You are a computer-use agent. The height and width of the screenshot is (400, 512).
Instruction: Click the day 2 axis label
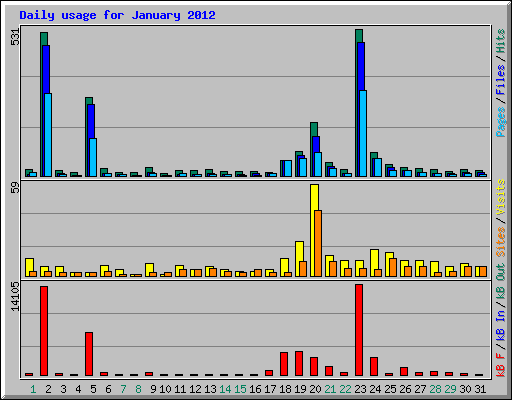[x=48, y=389]
